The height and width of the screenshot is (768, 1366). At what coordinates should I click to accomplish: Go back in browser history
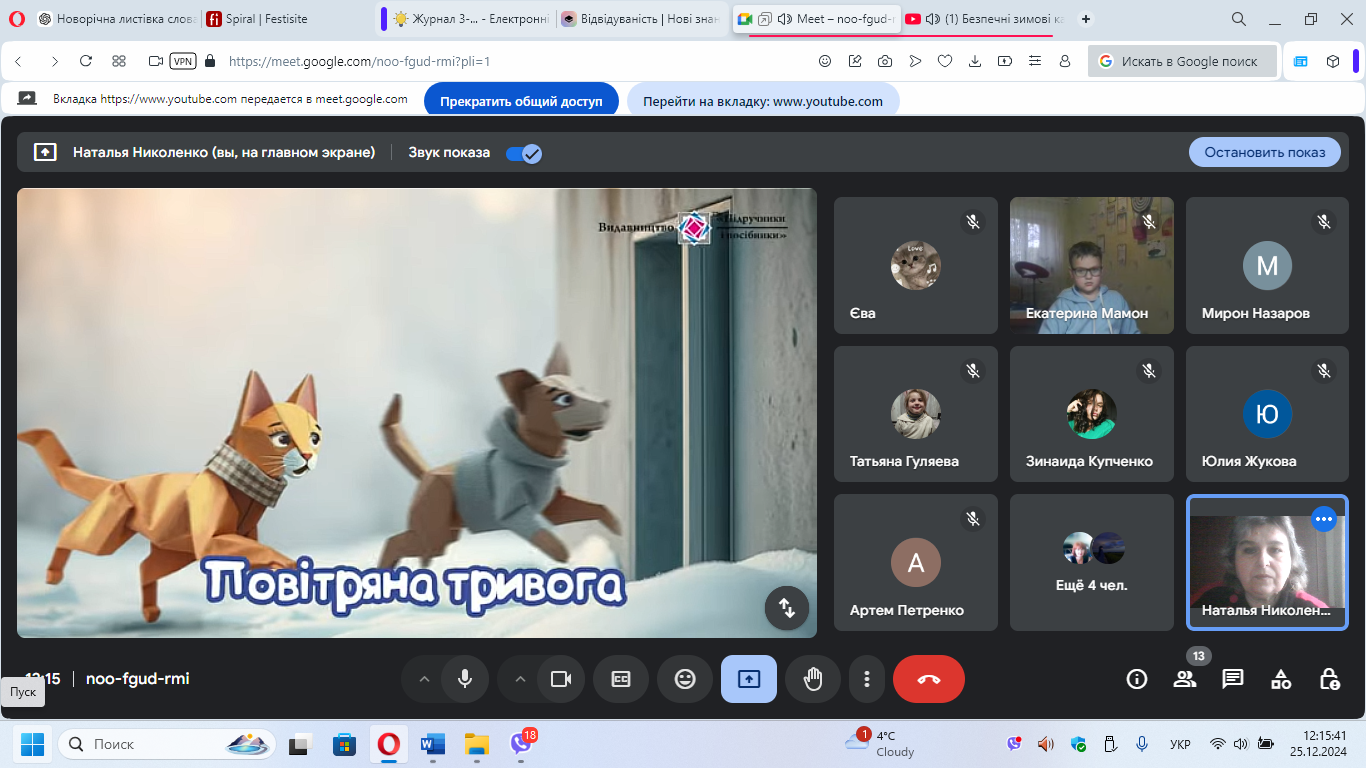(18, 61)
